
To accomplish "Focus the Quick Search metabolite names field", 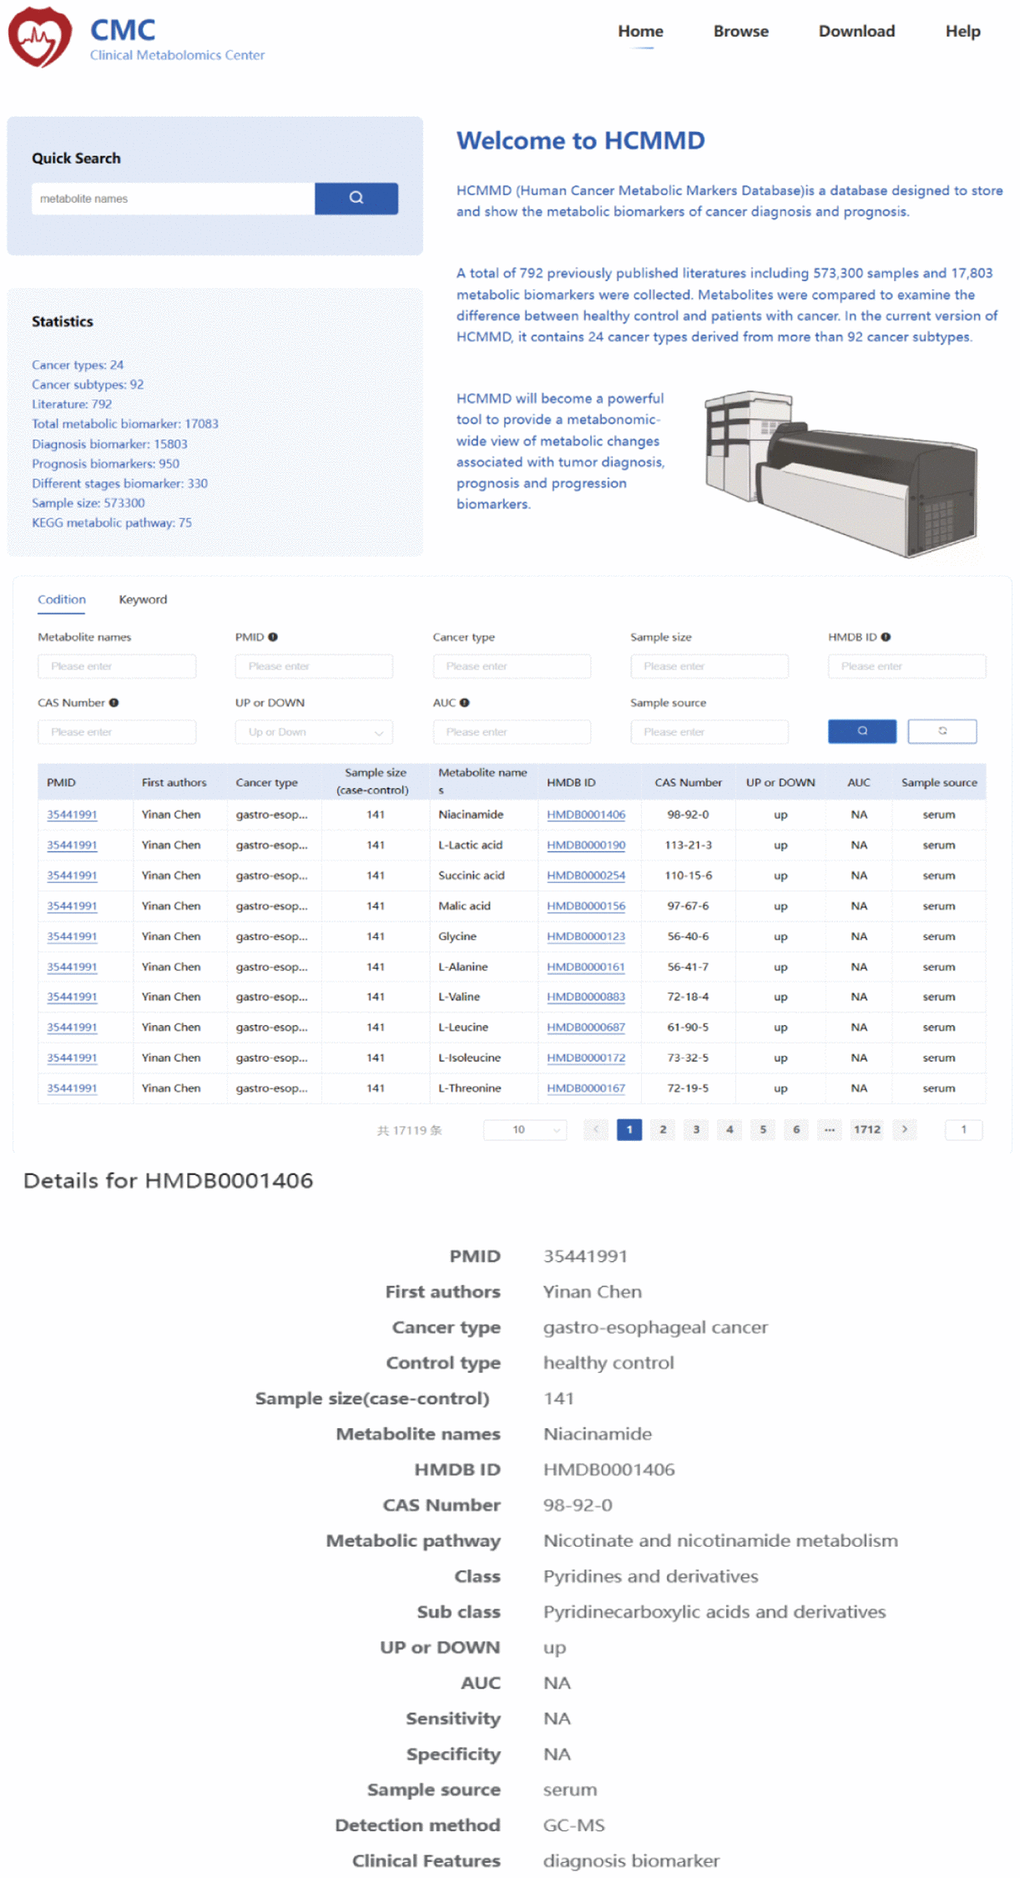I will [x=173, y=198].
